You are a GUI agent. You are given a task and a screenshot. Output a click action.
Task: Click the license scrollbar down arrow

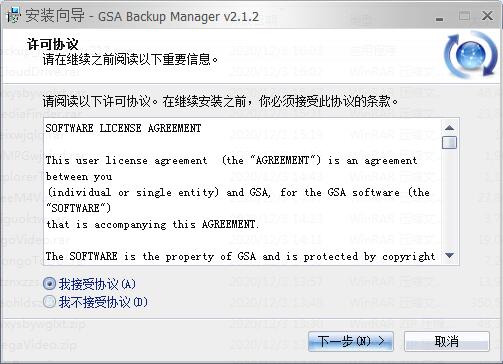(449, 256)
